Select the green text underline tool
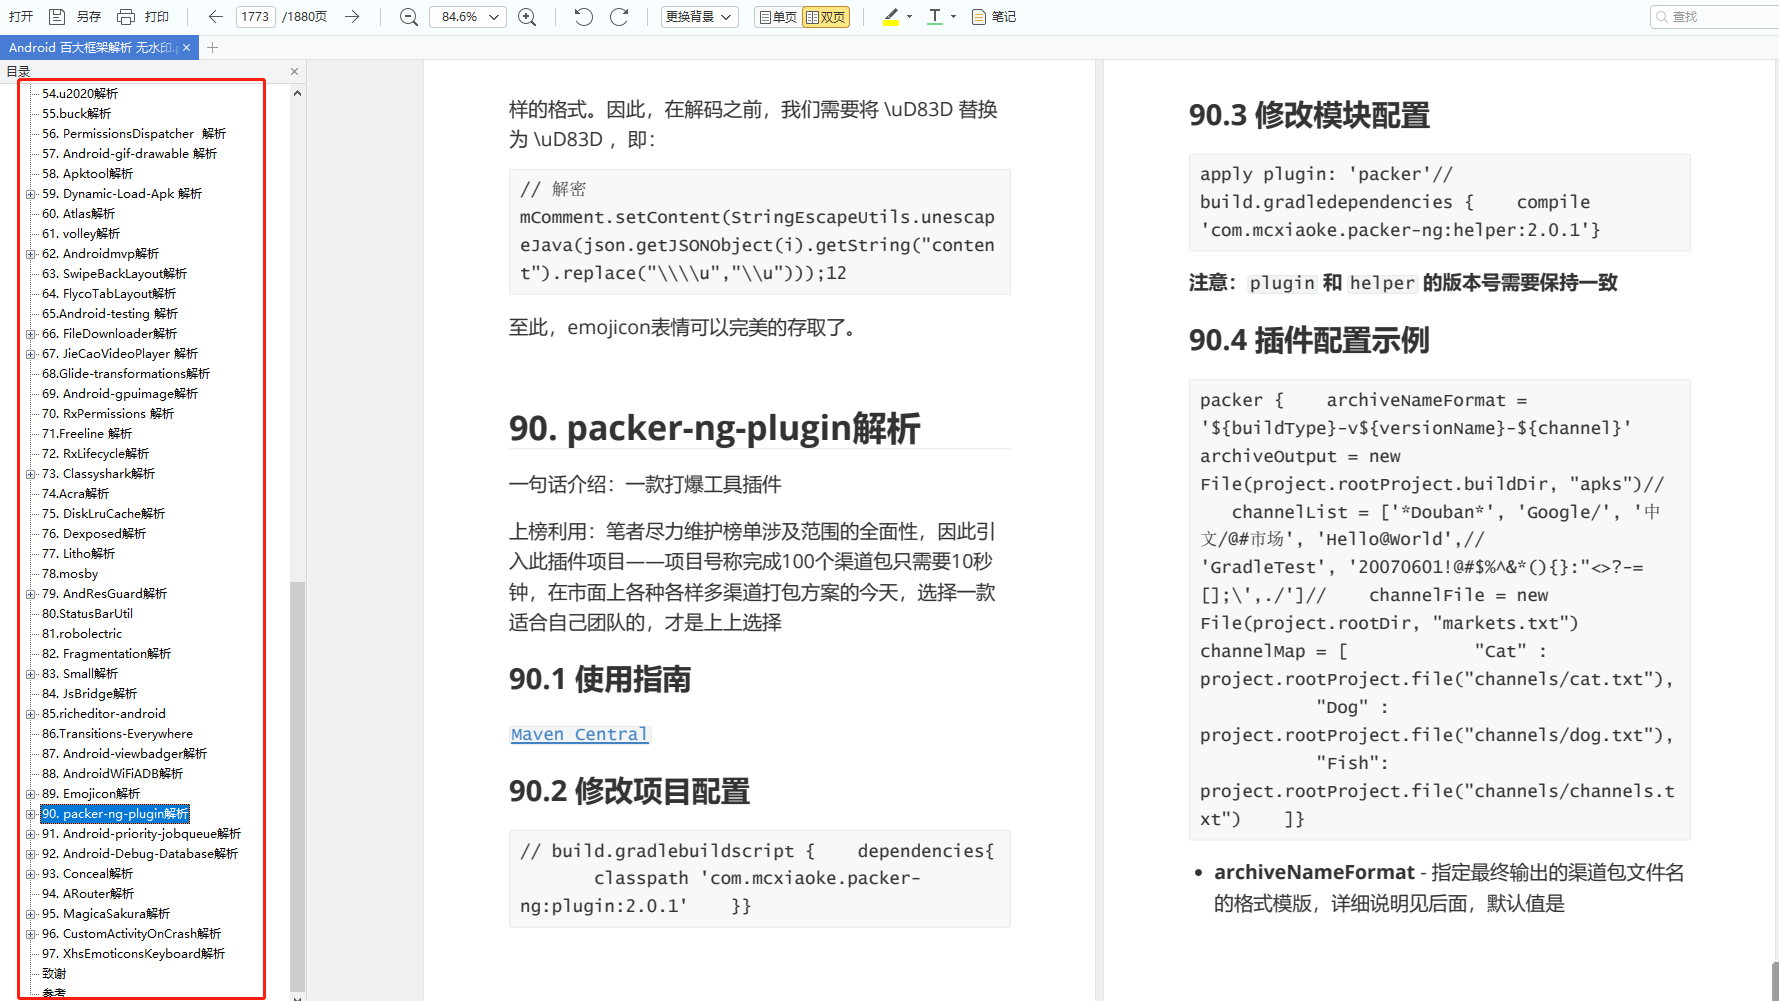 (x=935, y=17)
